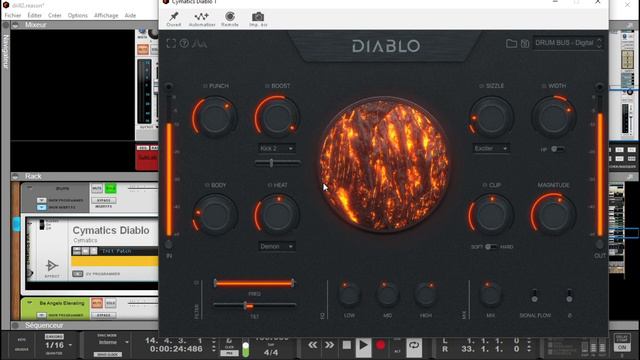
Task: Click the EQ HIGH knob
Action: (x=426, y=294)
